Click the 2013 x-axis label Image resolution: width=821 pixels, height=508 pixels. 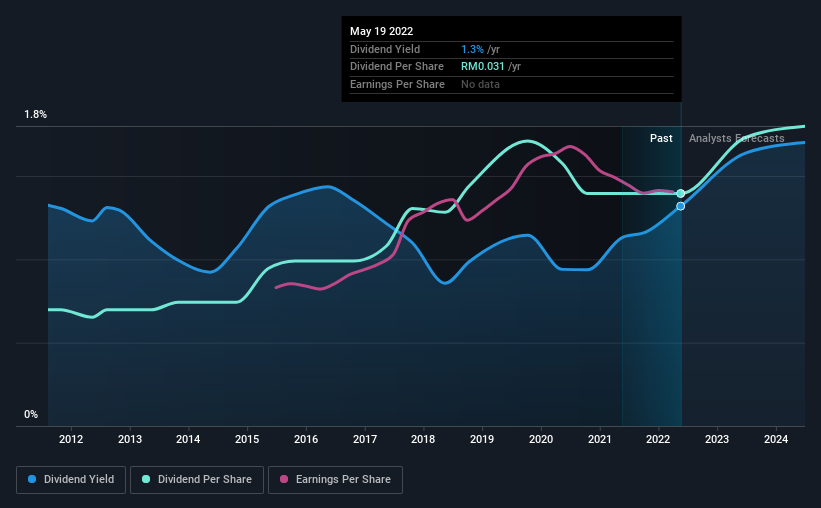130,439
